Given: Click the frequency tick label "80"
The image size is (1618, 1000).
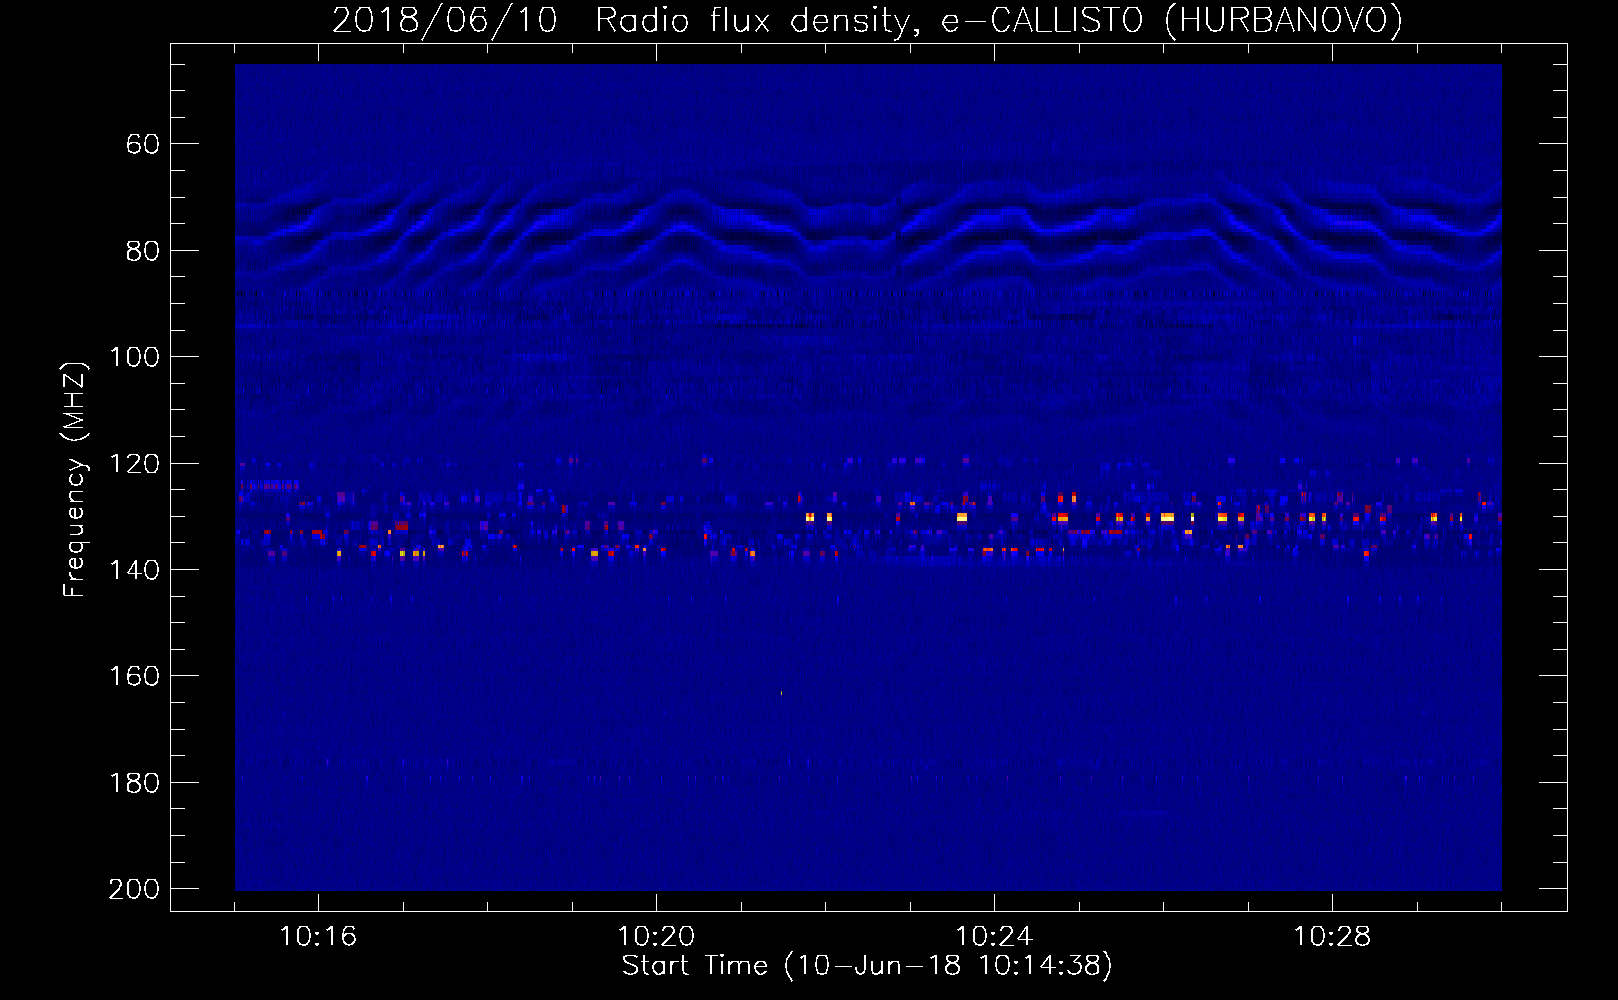Looking at the screenshot, I should (x=143, y=251).
